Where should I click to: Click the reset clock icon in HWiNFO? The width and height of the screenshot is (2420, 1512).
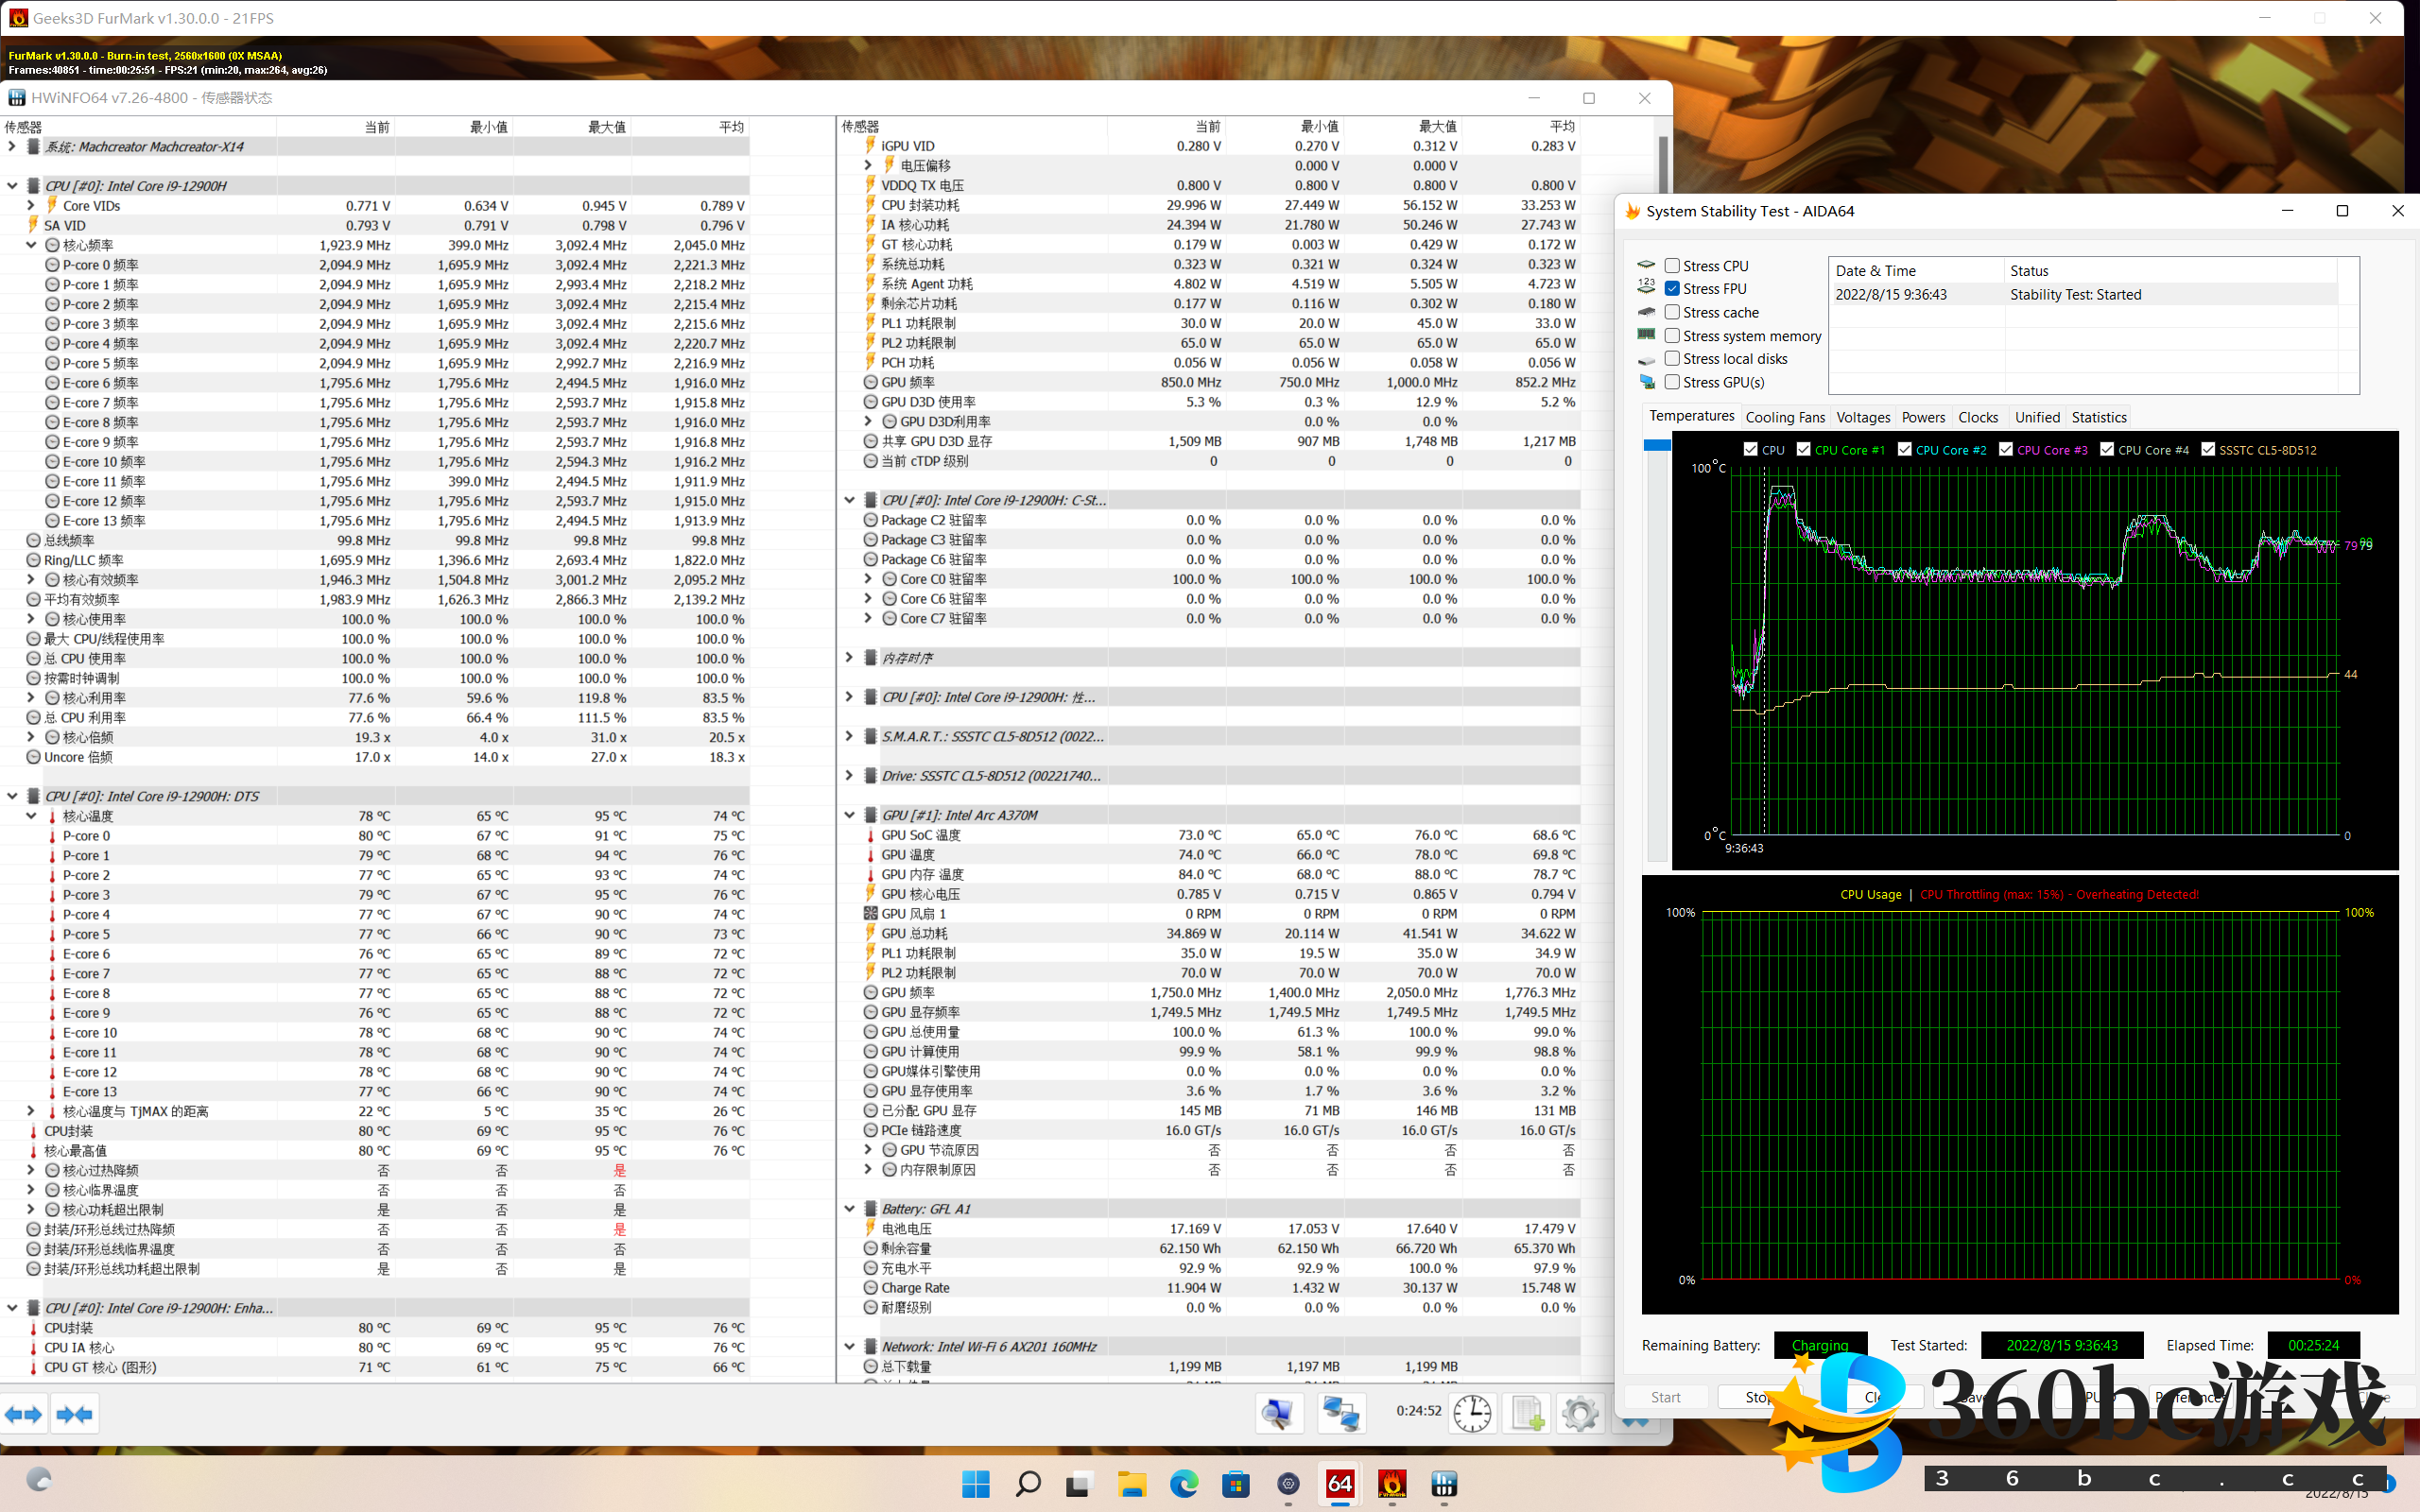click(1472, 1414)
